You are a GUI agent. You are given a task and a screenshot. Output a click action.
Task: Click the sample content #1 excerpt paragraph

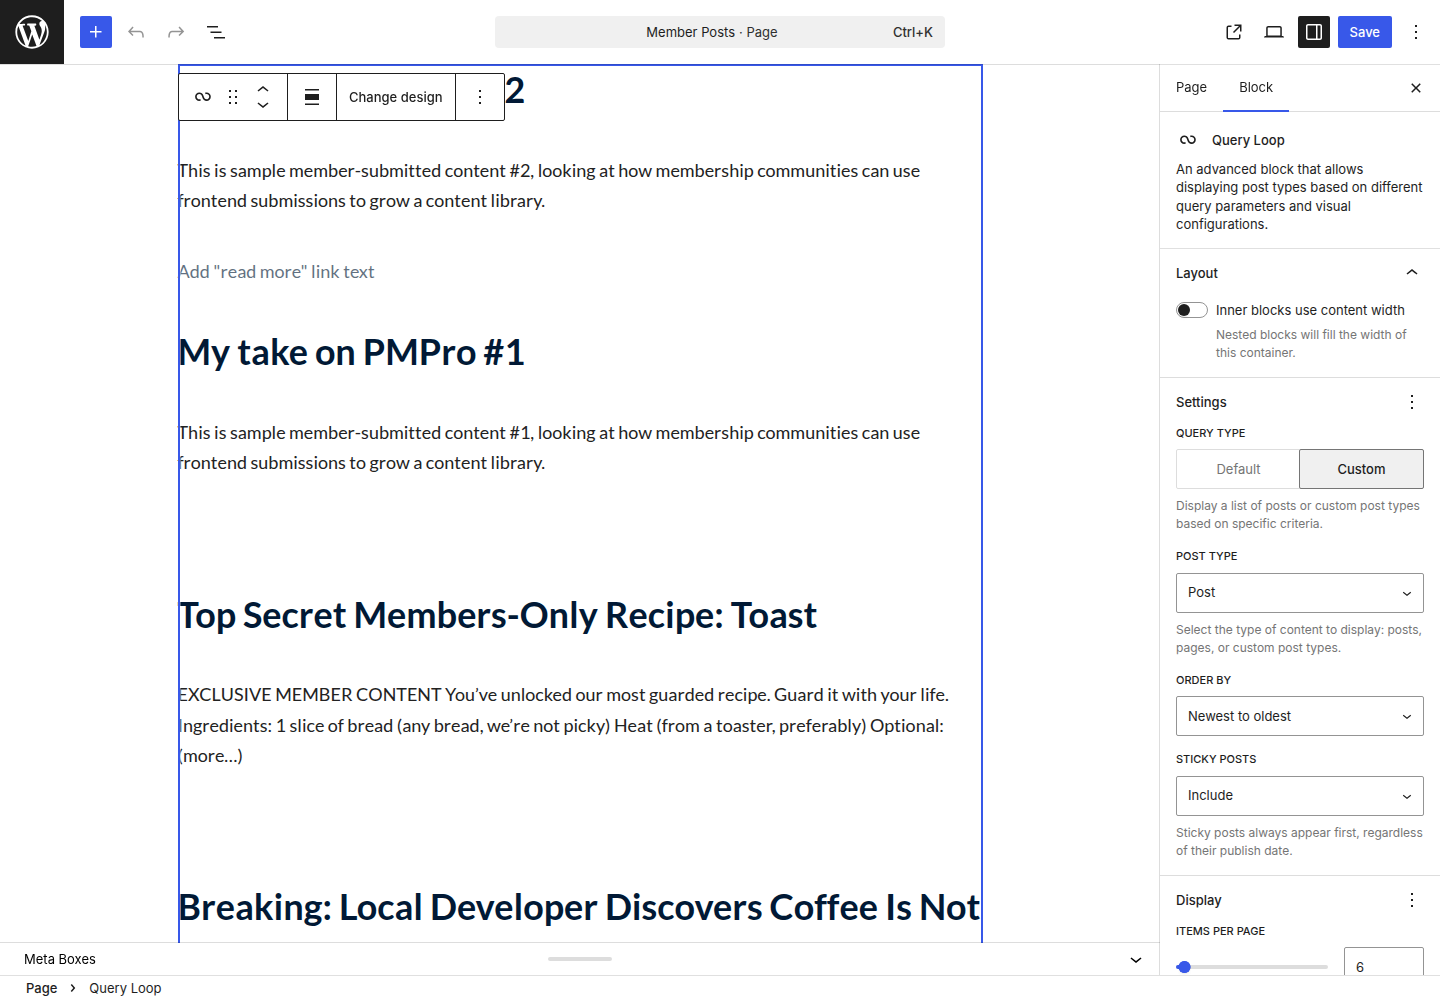[550, 448]
